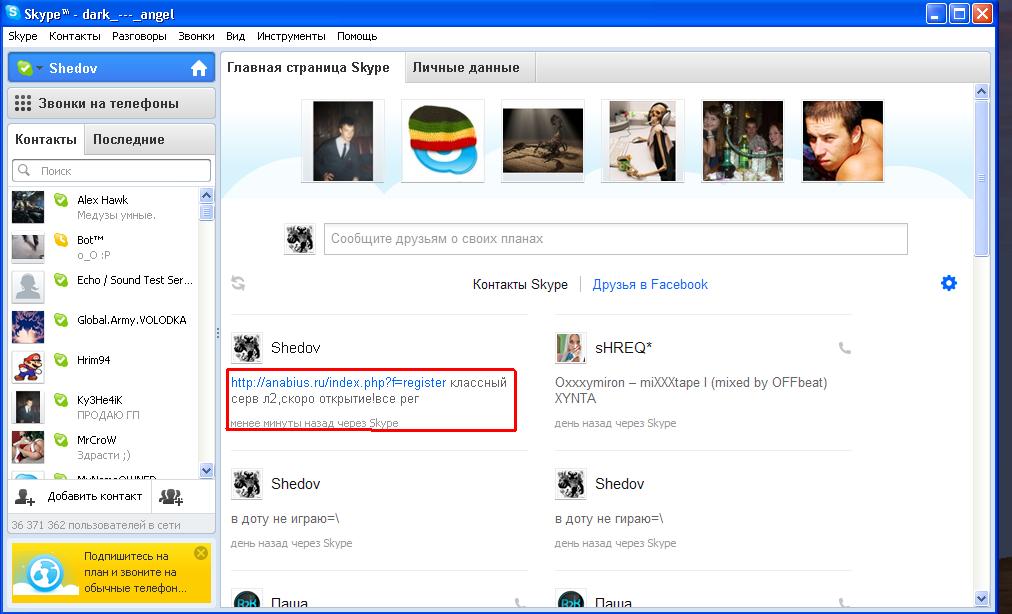Image resolution: width=1012 pixels, height=614 pixels.
Task: Click the create group icon
Action: pyautogui.click(x=171, y=496)
